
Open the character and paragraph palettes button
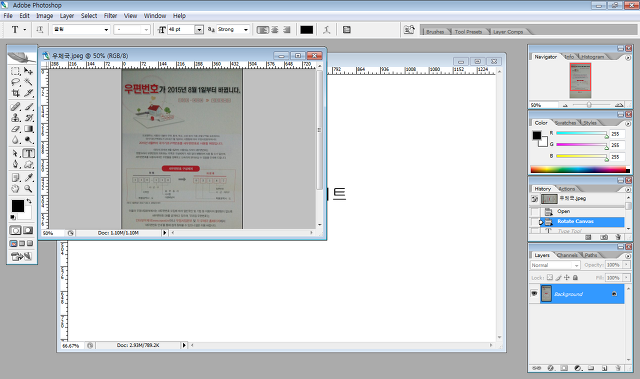tap(347, 29)
